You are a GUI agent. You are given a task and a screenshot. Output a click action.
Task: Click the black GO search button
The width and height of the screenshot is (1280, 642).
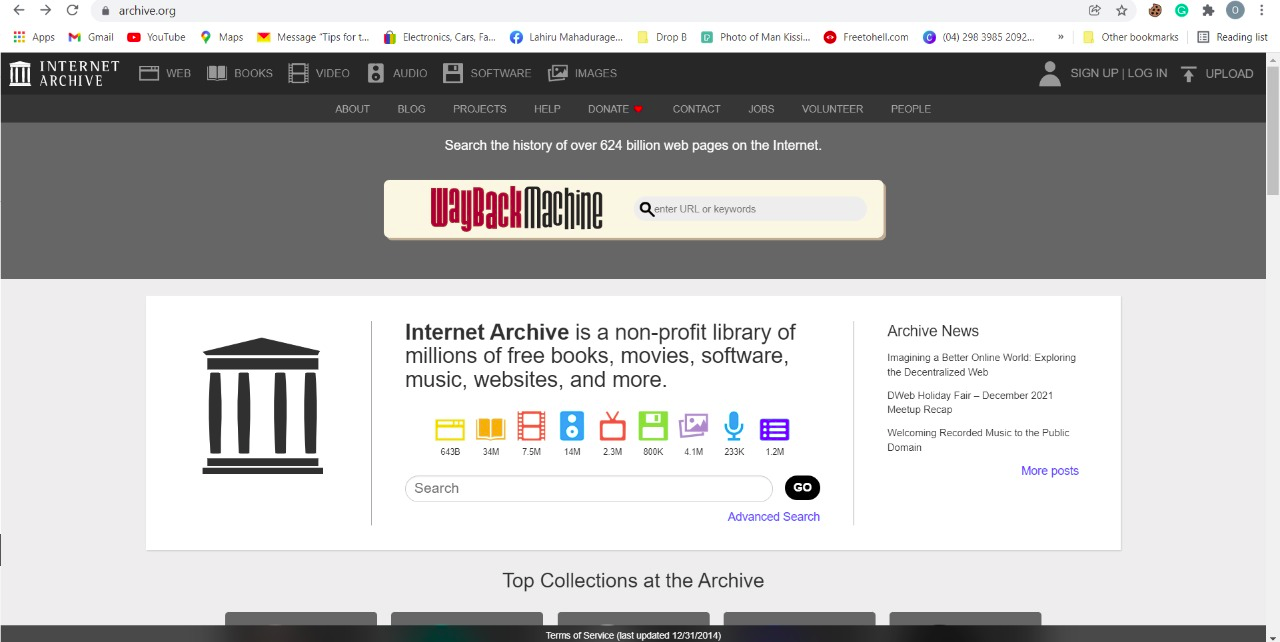(802, 488)
